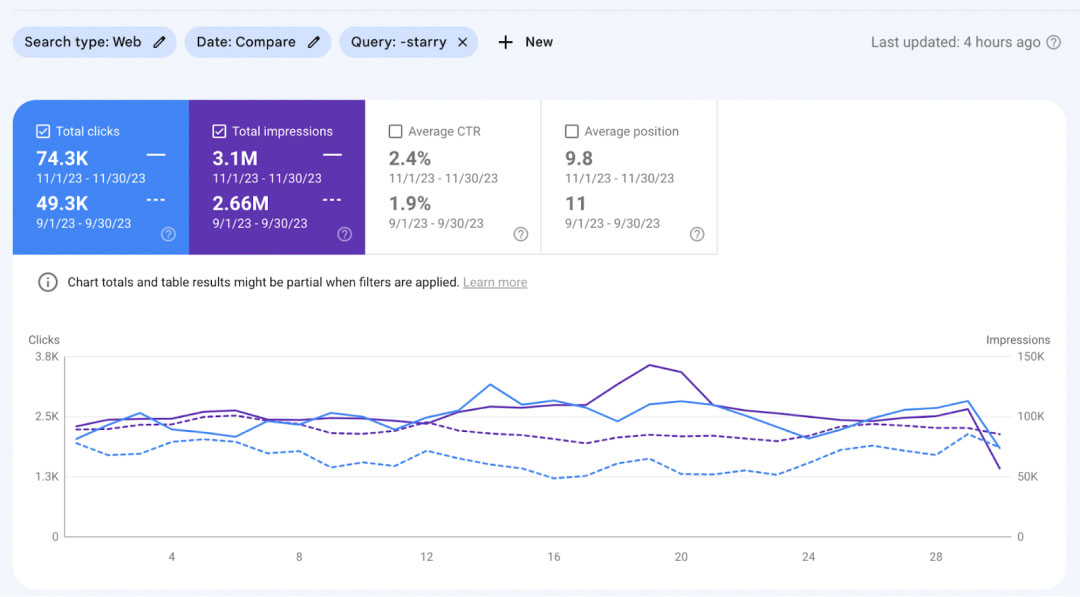Enable the Average position checkbox
Viewport: 1080px width, 597px height.
(572, 131)
